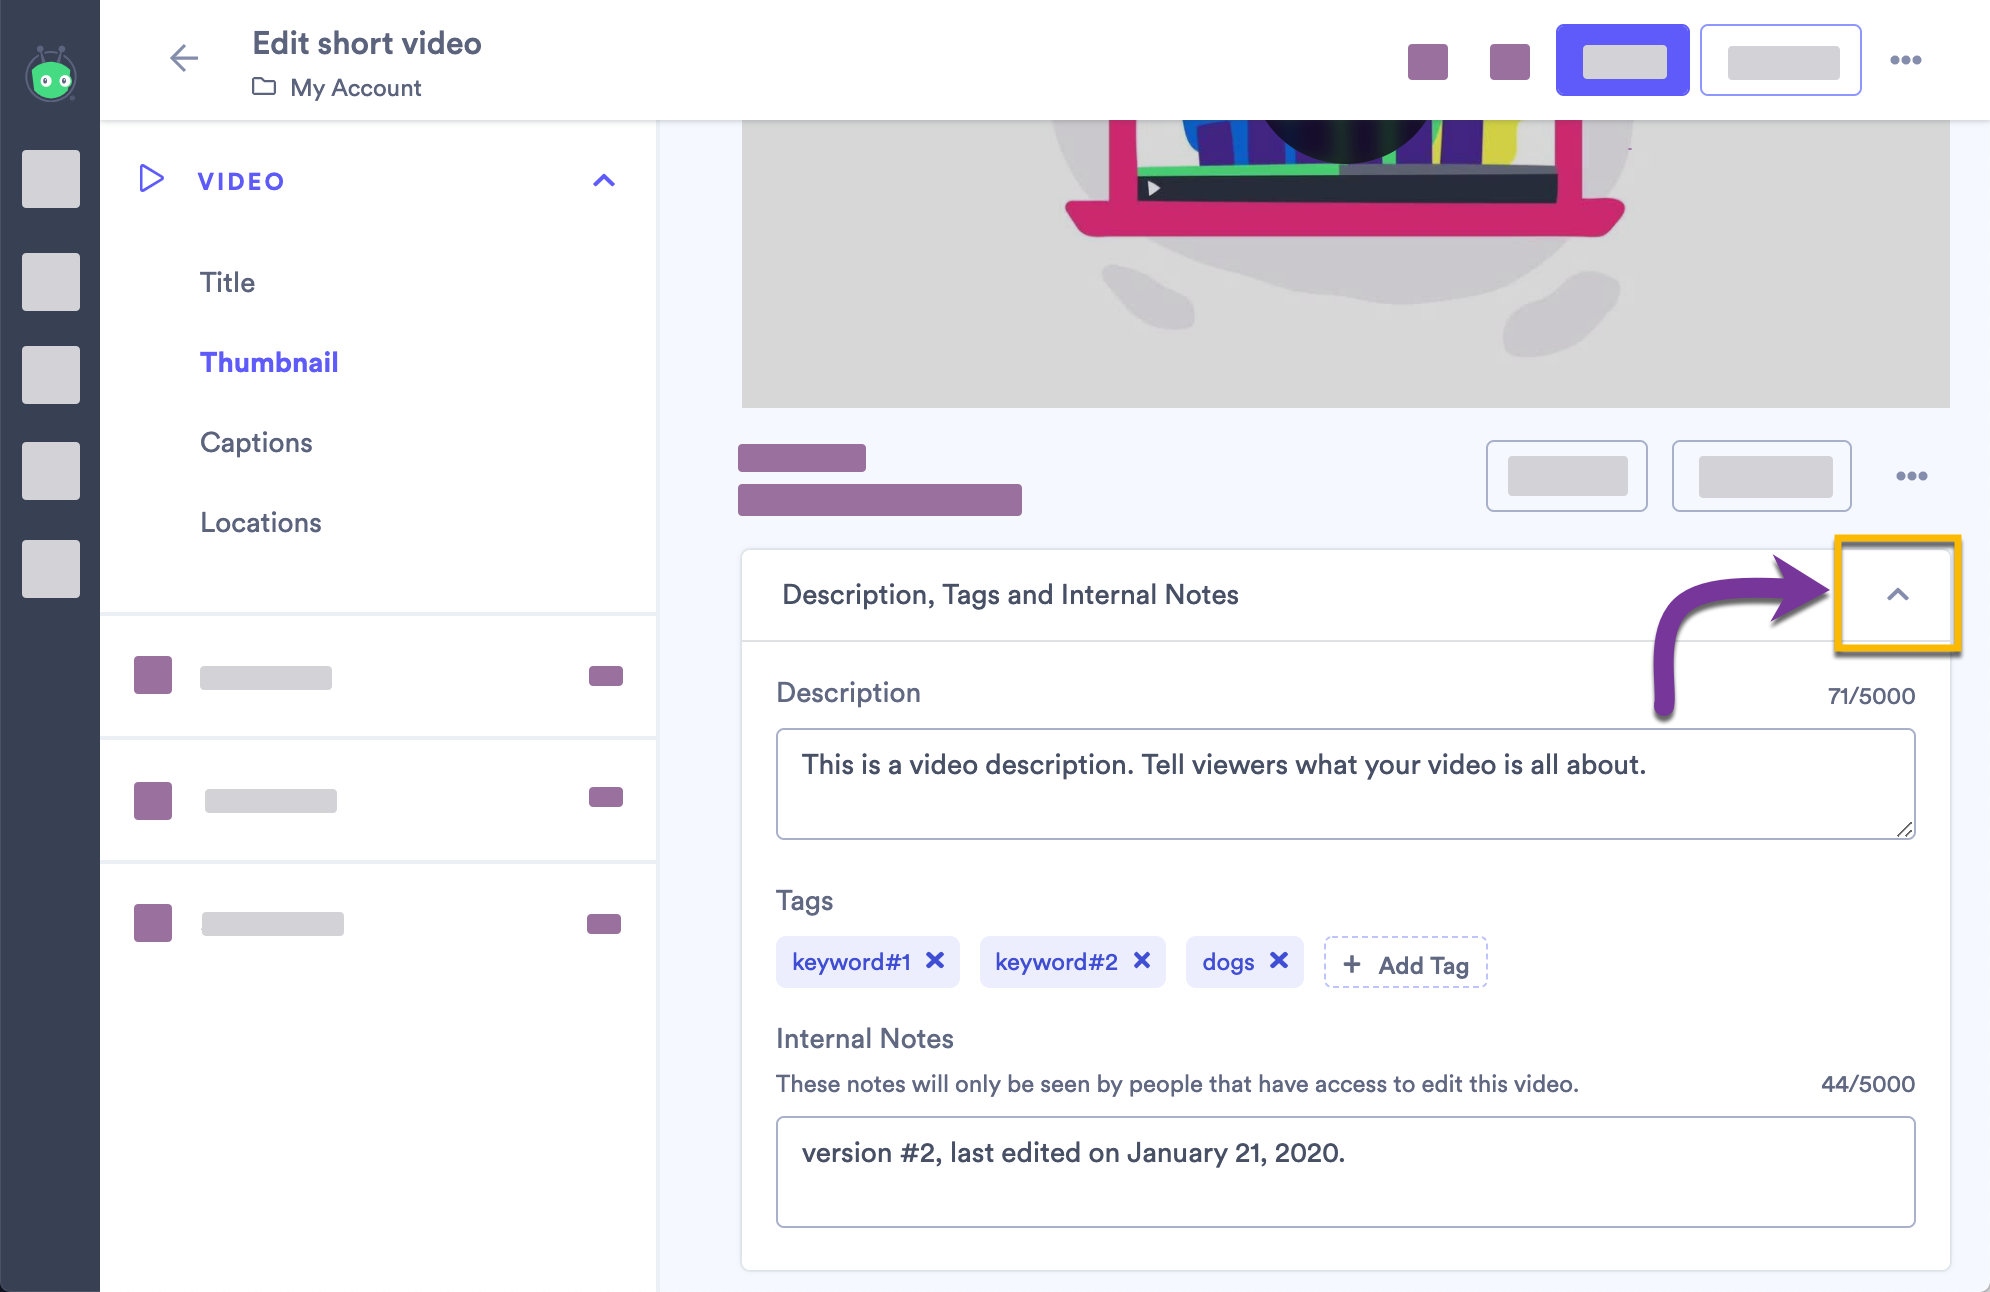Open video more options below thumbnail
The width and height of the screenshot is (1990, 1292).
pyautogui.click(x=1911, y=476)
